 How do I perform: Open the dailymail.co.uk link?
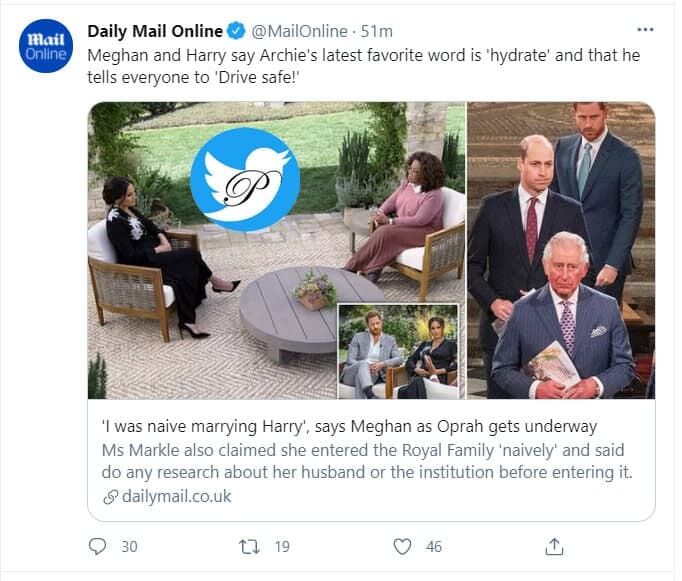pos(177,496)
